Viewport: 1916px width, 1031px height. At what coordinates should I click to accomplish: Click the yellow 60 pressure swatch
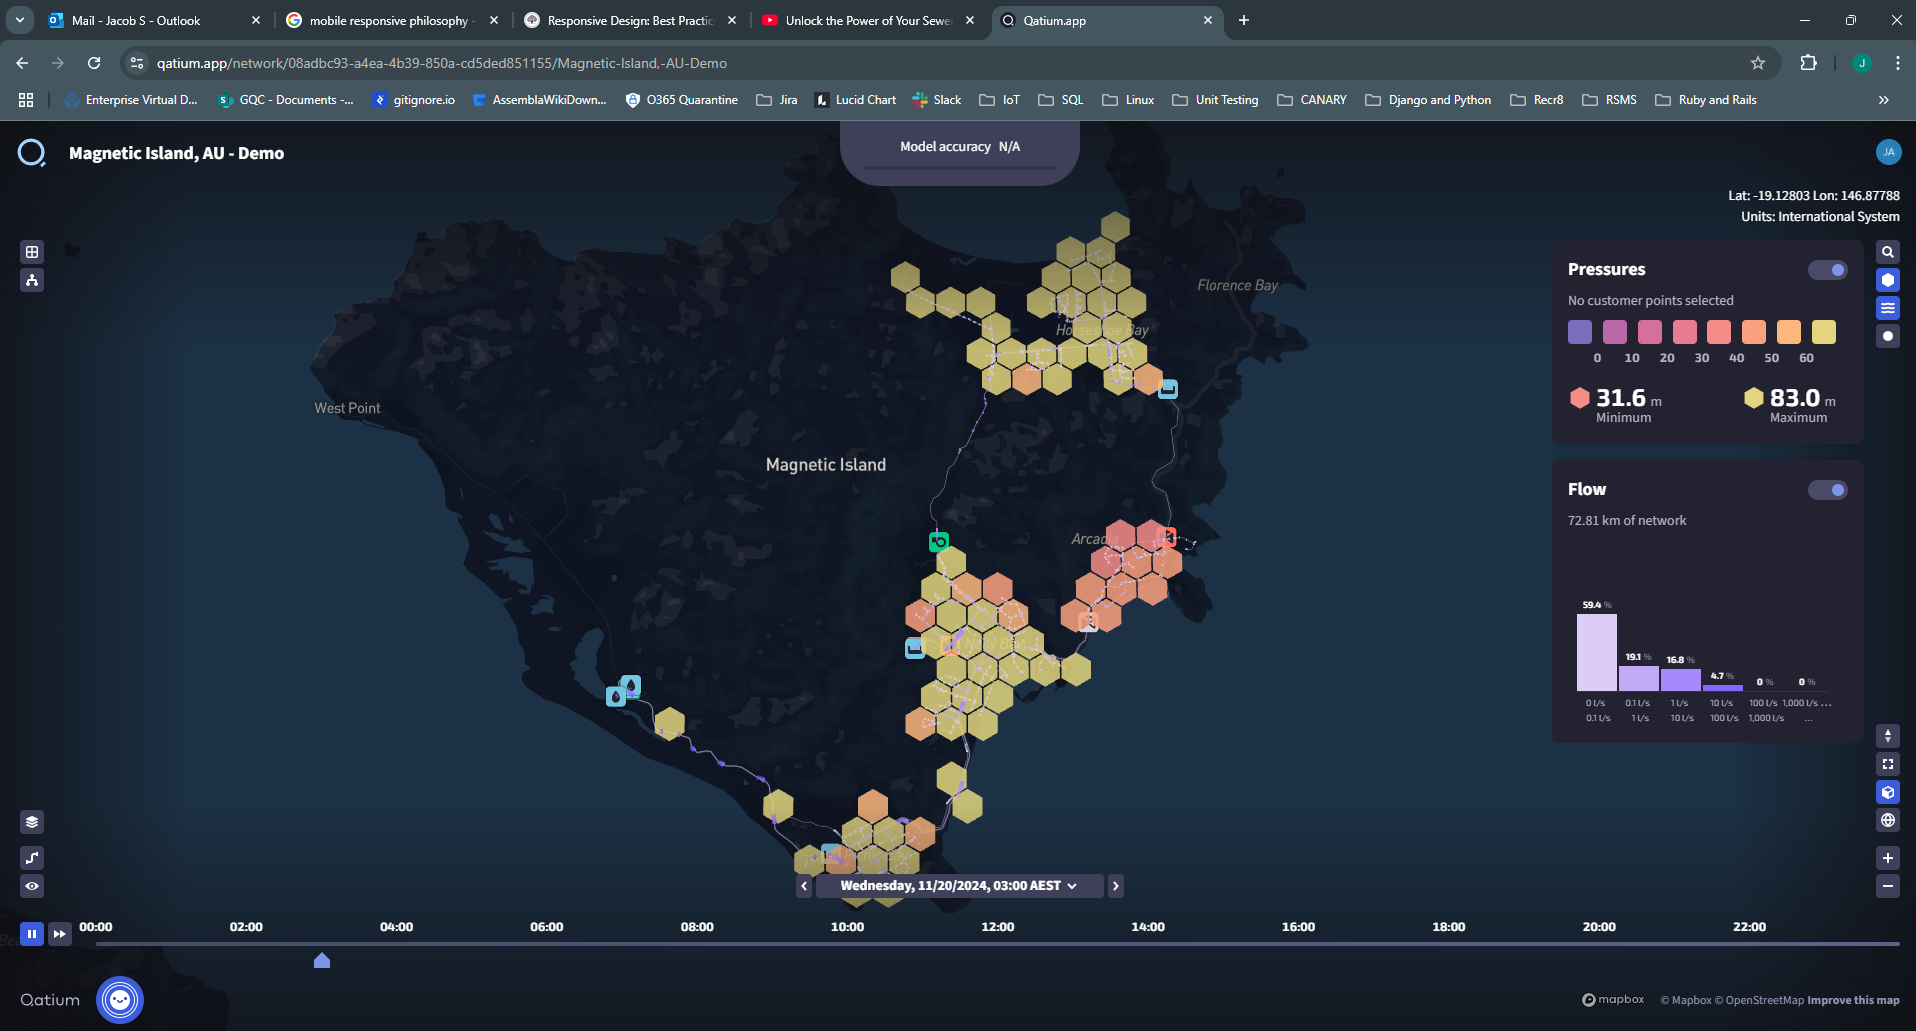(x=1823, y=332)
